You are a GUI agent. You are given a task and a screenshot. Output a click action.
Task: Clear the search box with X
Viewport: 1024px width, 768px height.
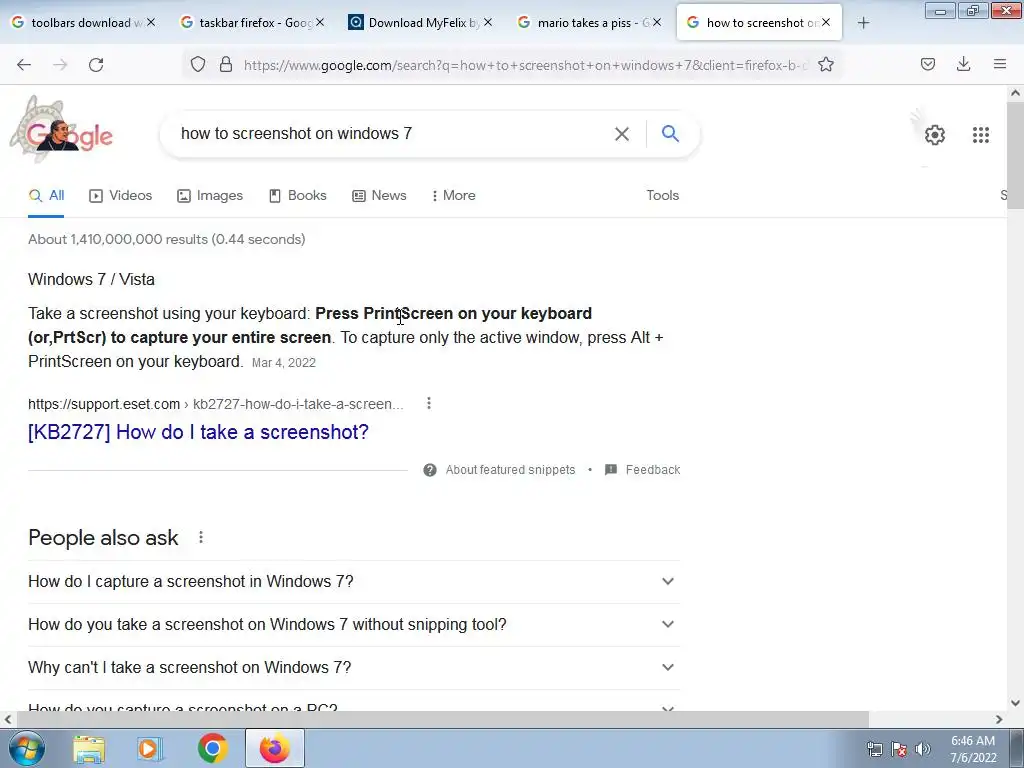pos(622,134)
